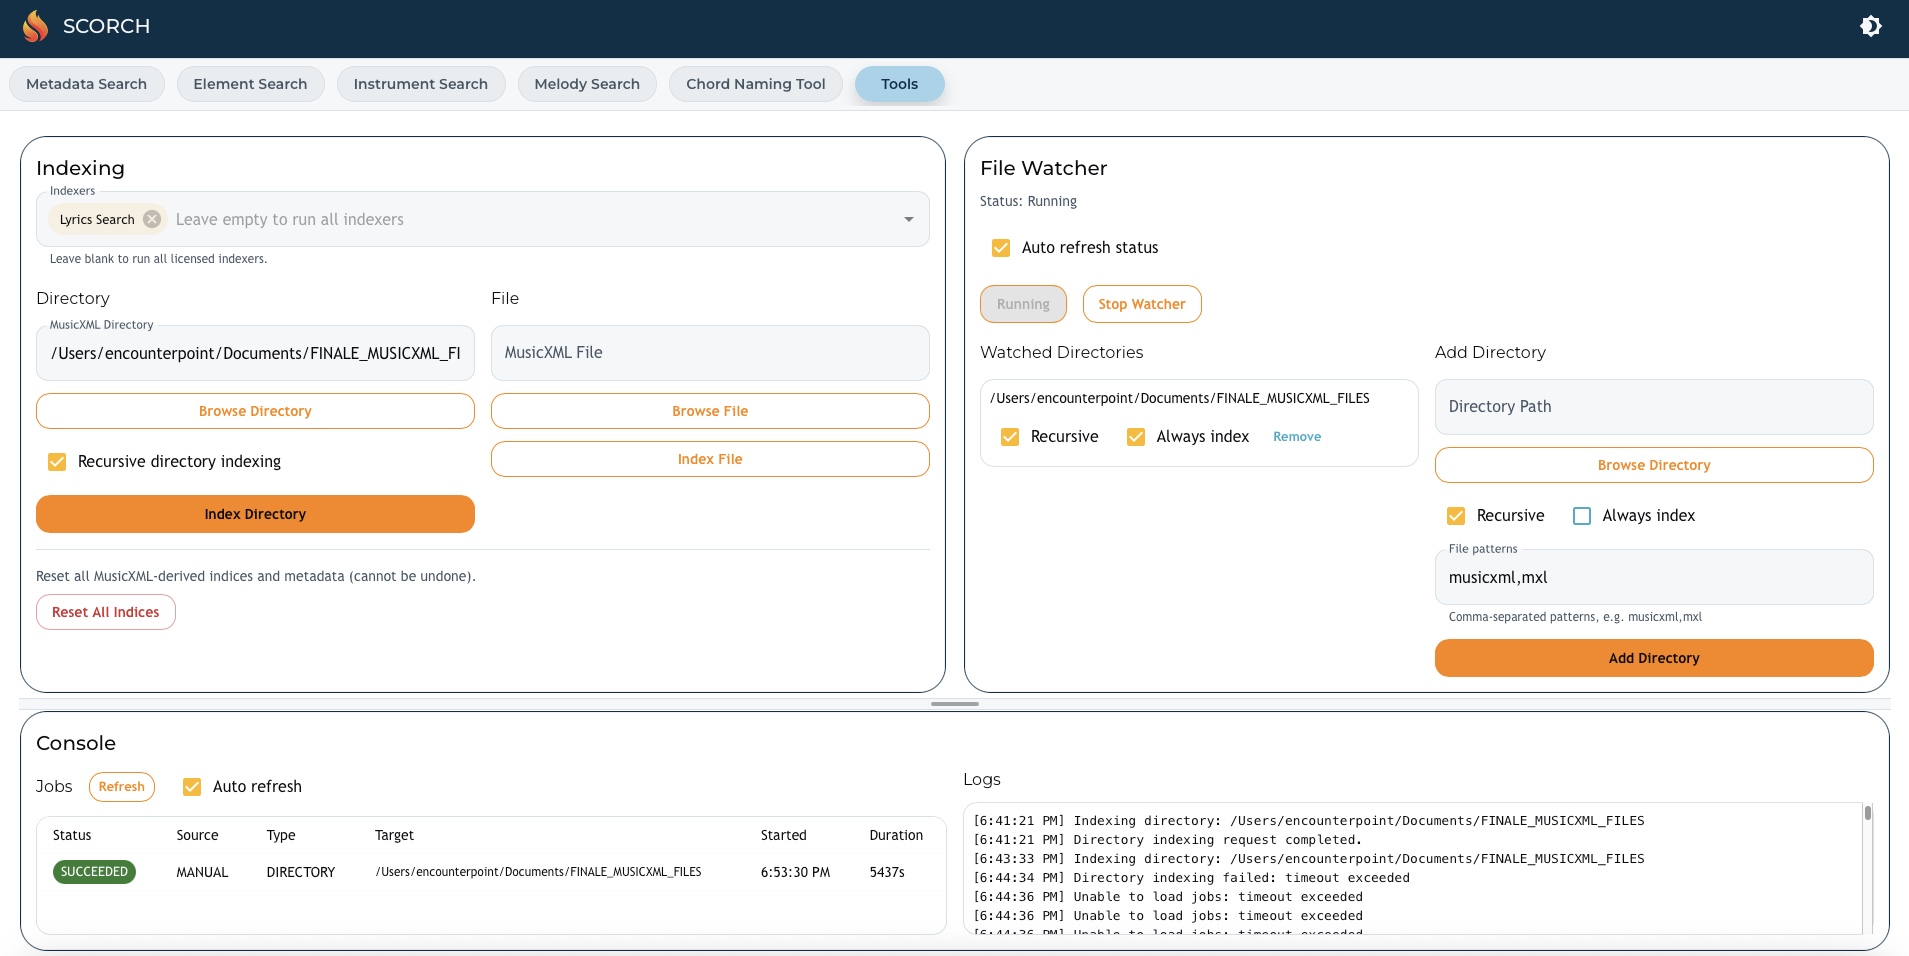
Task: Remove the FINALE_MUSICXML_FILES watched directory
Action: click(x=1297, y=437)
